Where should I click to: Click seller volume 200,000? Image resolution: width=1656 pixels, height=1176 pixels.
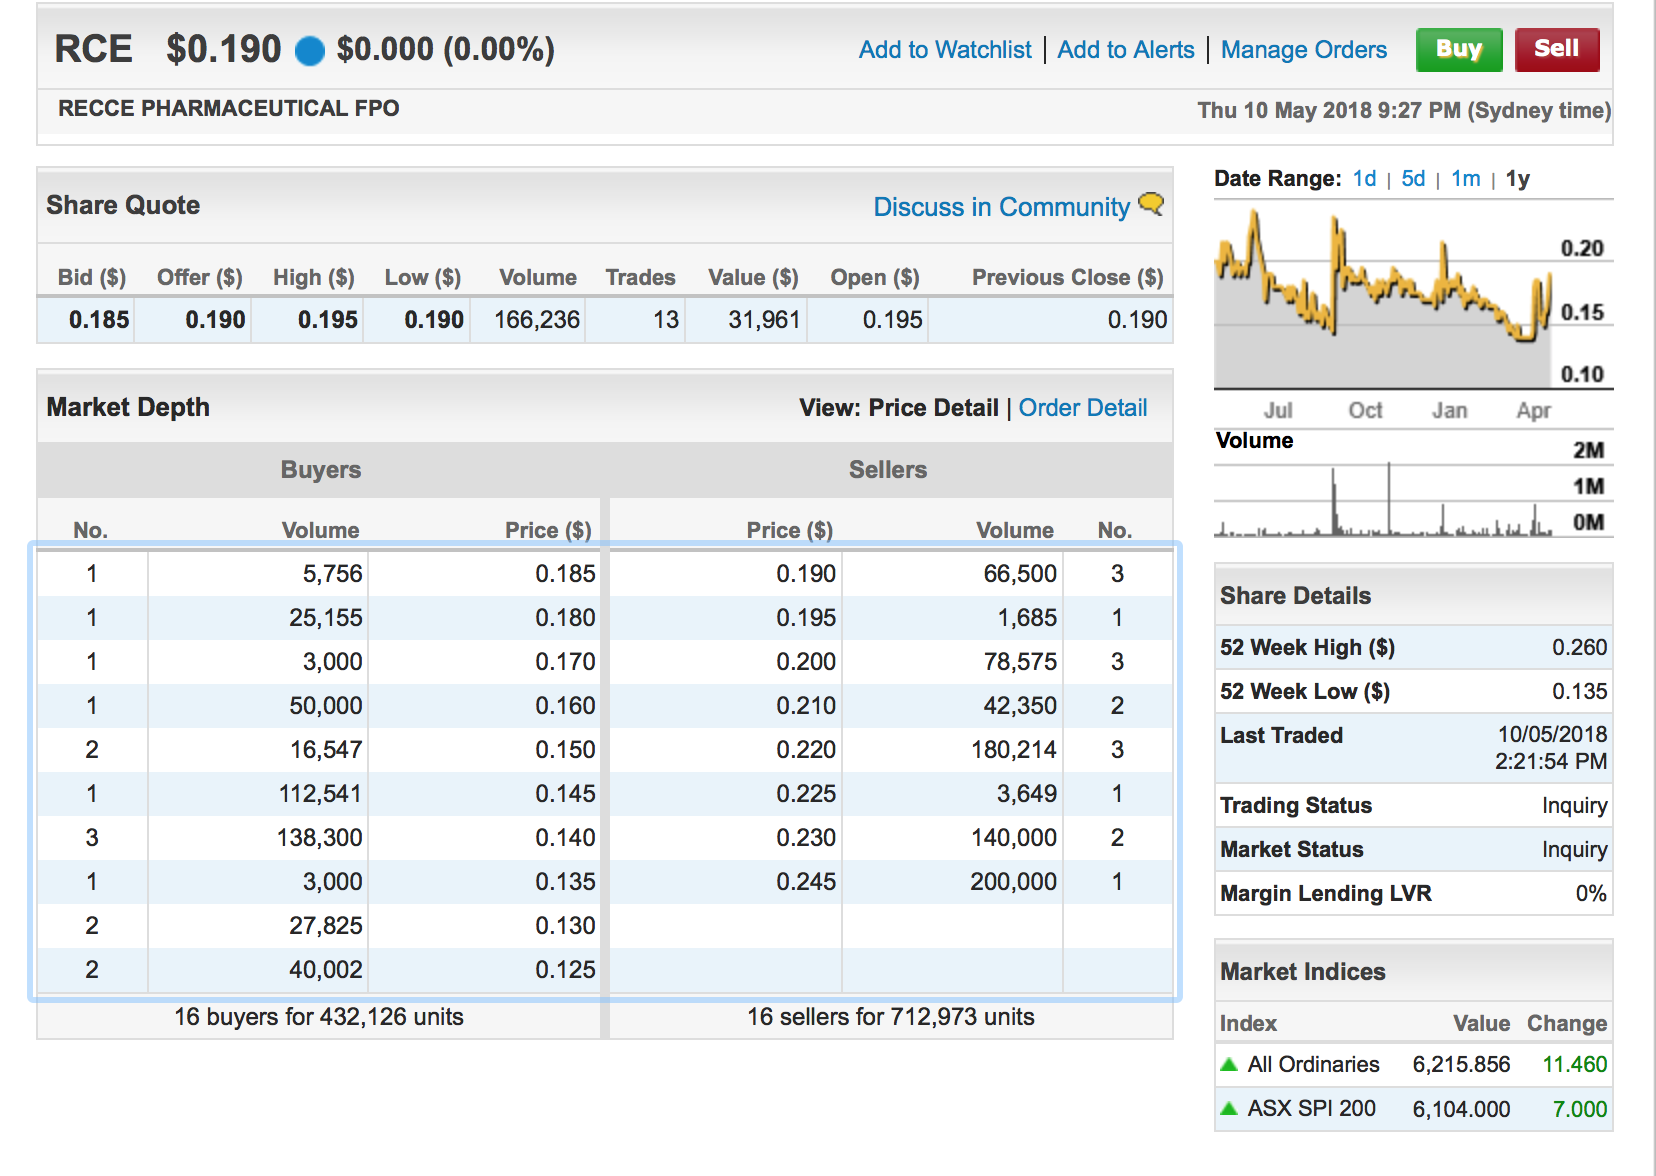point(1013,882)
